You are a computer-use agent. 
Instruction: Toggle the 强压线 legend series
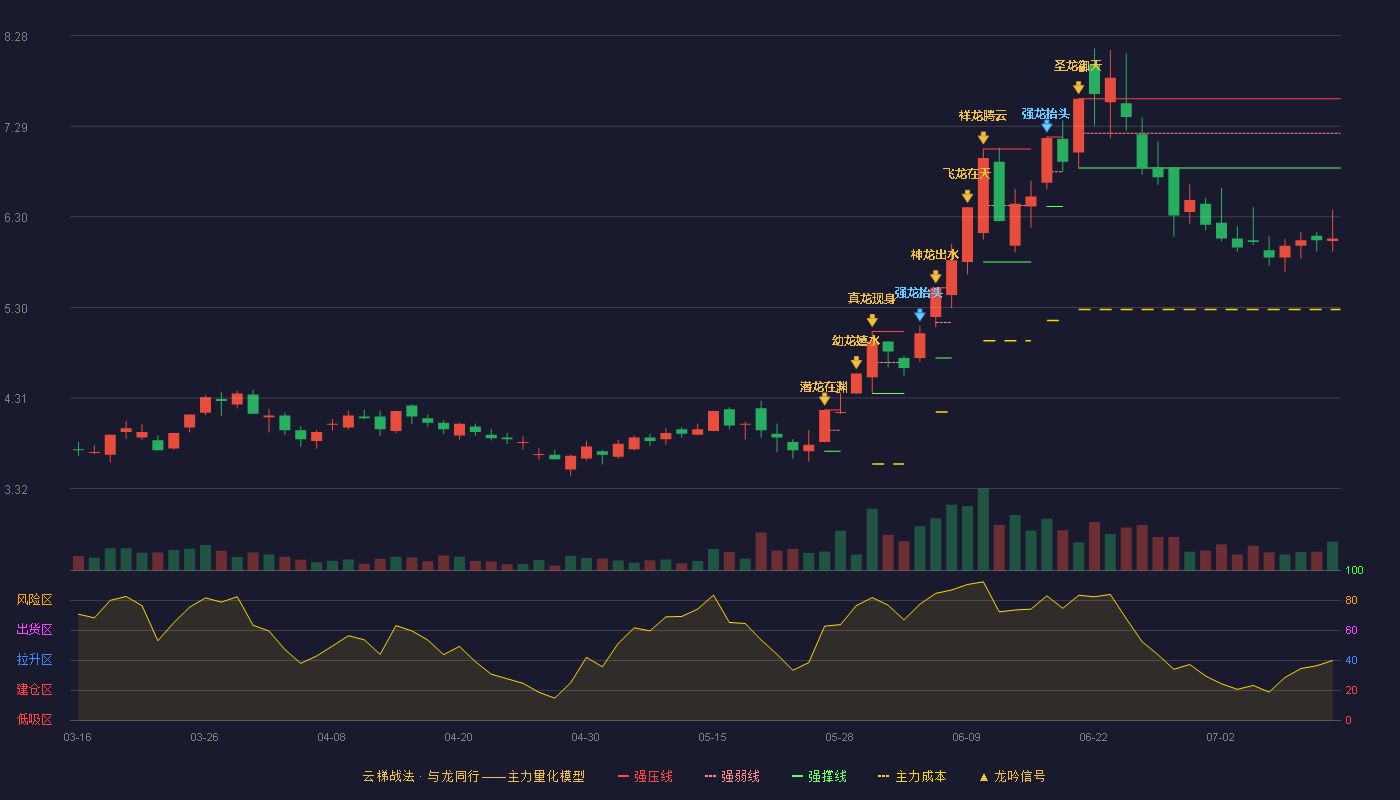coord(645,776)
